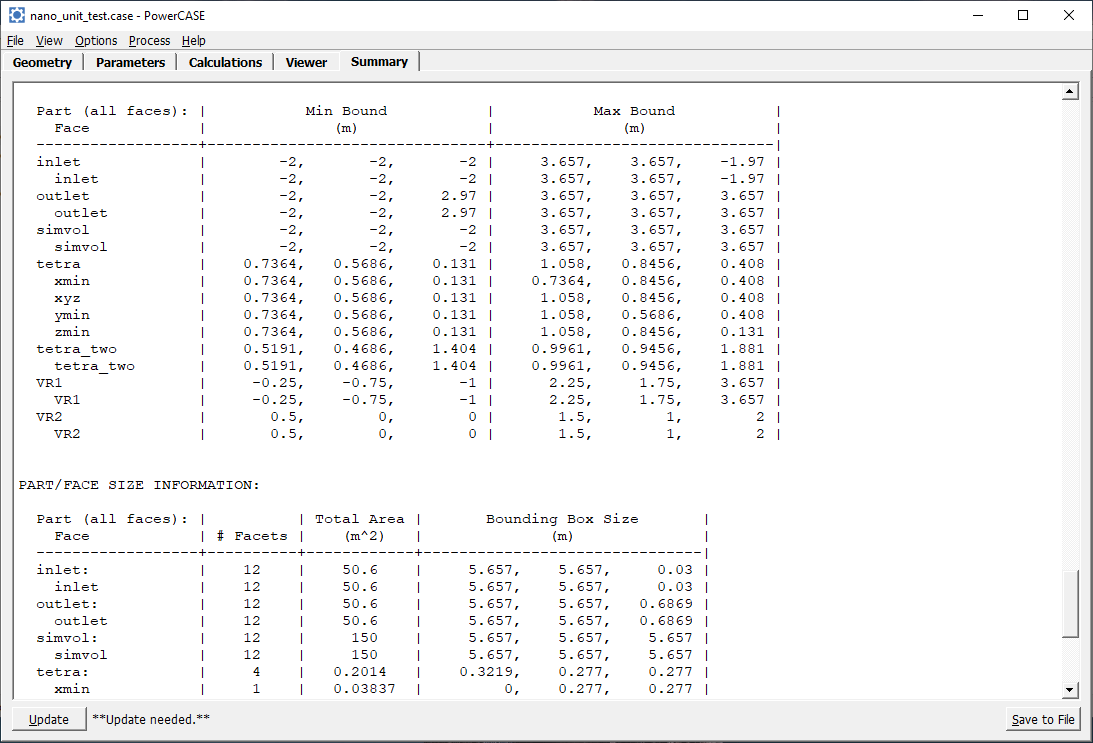
Task: Open the Viewer tab
Action: (x=306, y=62)
